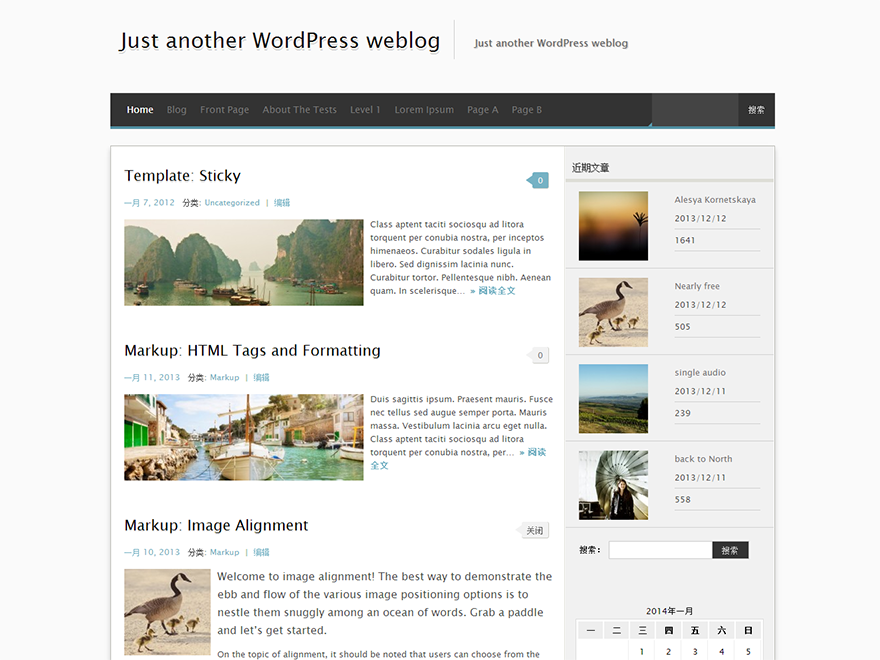Screen dimensions: 880x660
Task: Click the sidebar search submit button
Action: coord(730,550)
